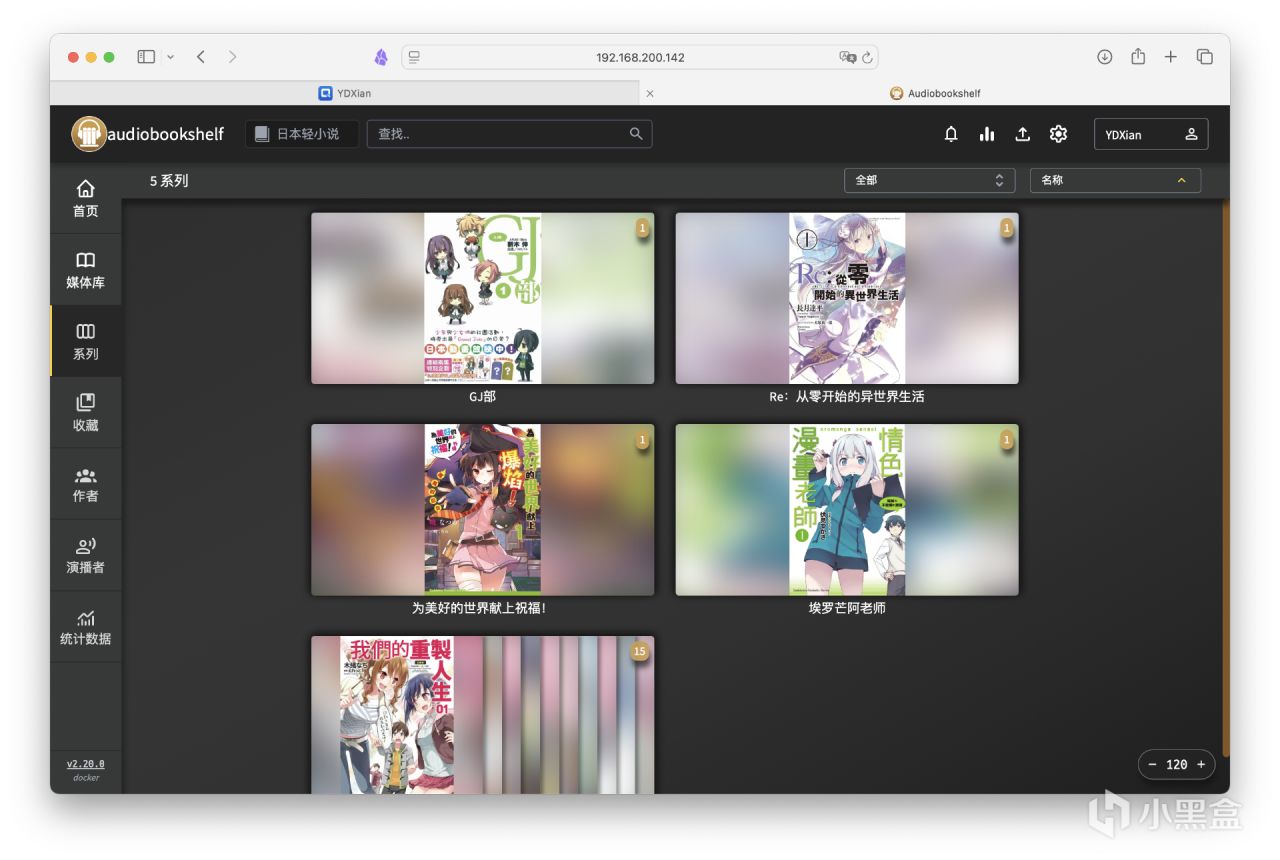Increase cover size with plus button

(x=1201, y=764)
